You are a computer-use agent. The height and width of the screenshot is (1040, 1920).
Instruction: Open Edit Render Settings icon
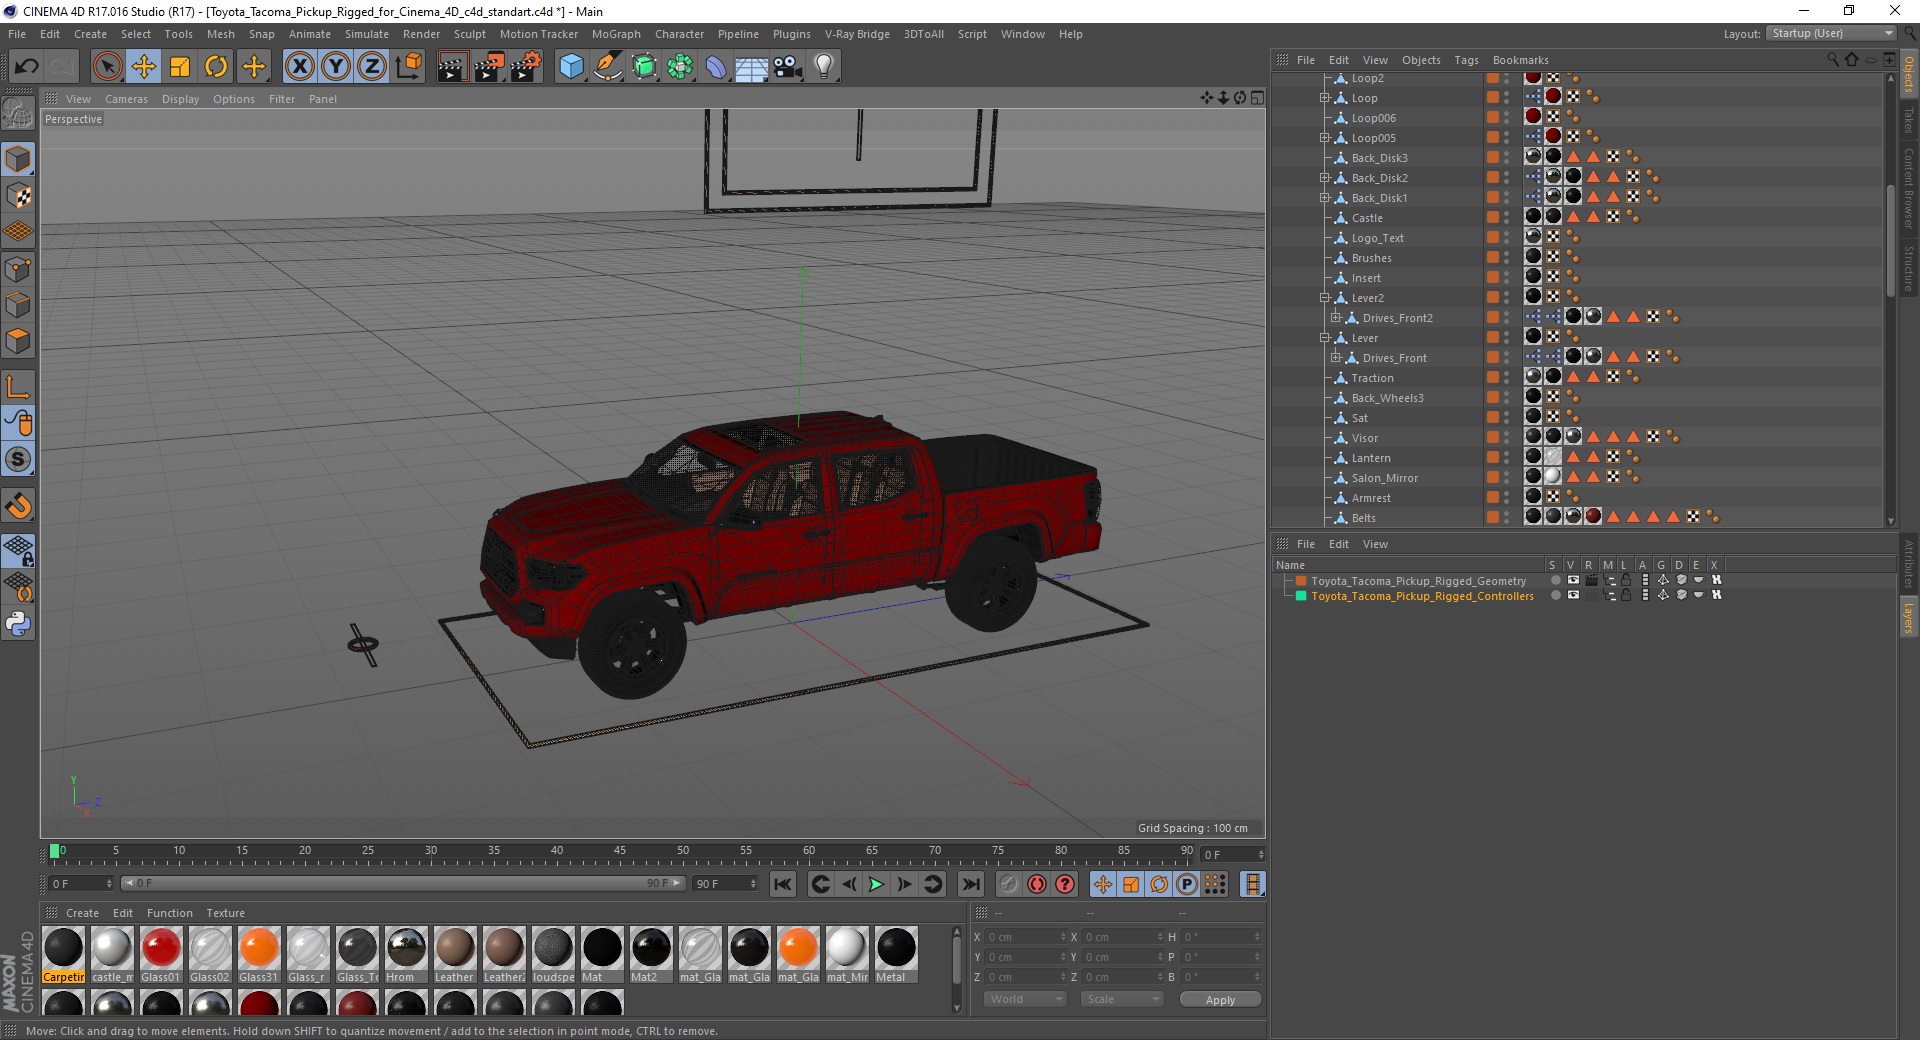(x=526, y=67)
